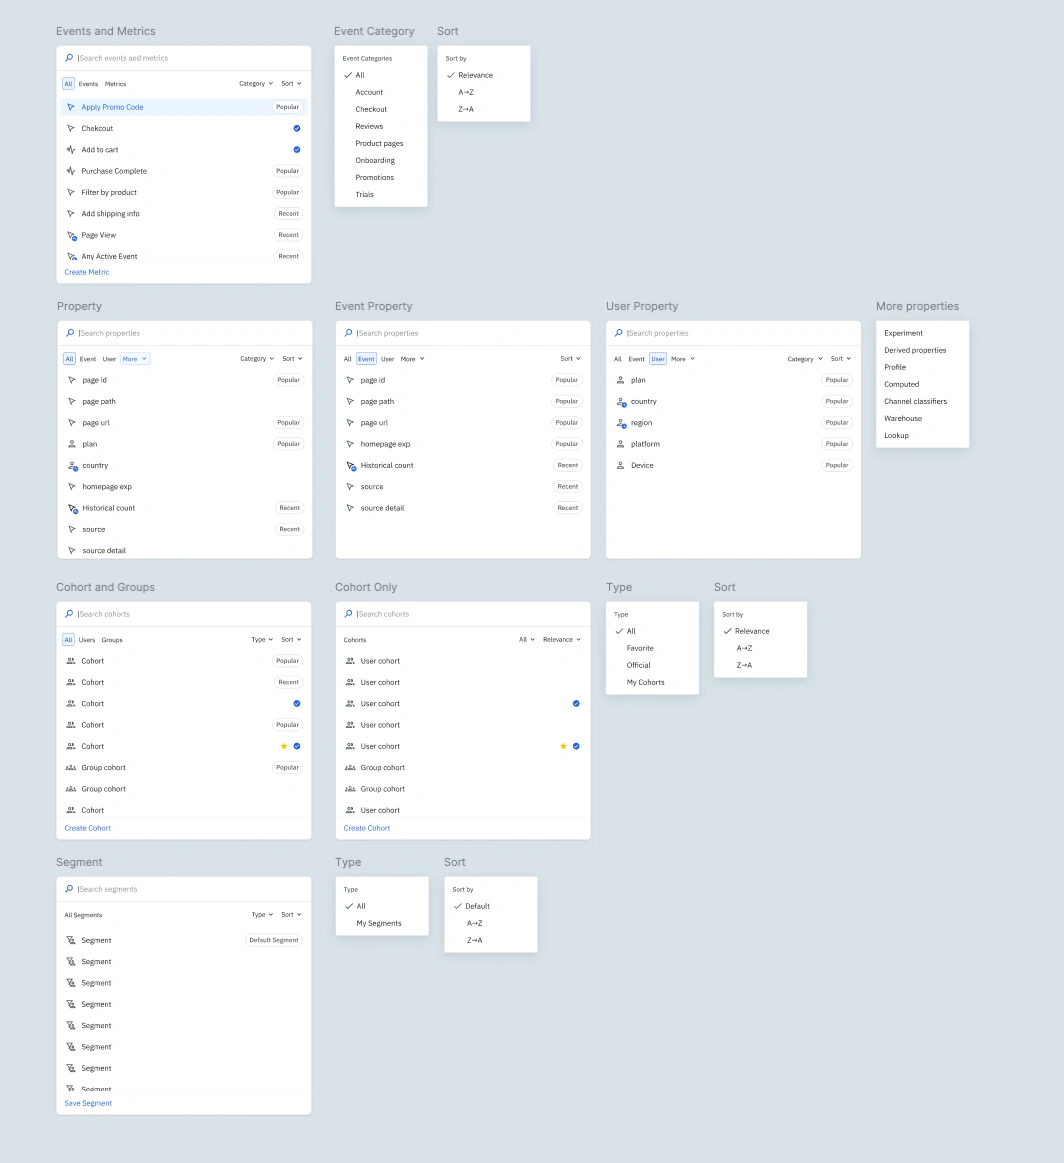This screenshot has width=1064, height=1163.
Task: Choose Onboarding in Event Categories menu
Action: coord(375,161)
